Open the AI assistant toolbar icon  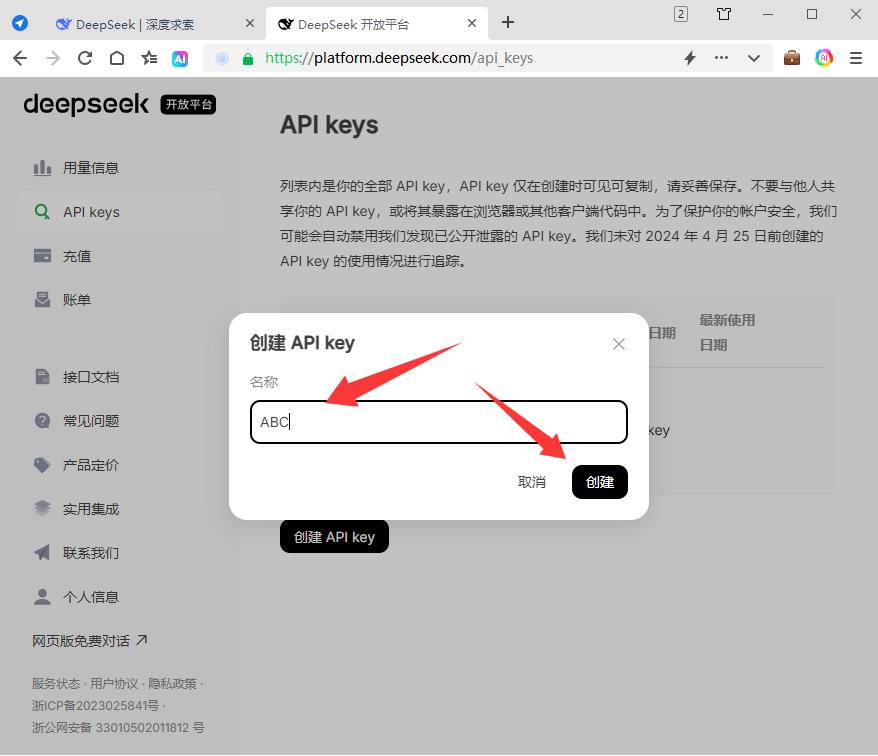pyautogui.click(x=180, y=58)
